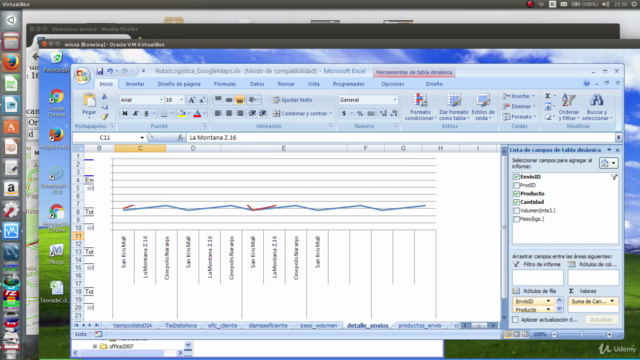Open the Google Chrome desktop shortcut
640x360 pixels.
pos(56,103)
